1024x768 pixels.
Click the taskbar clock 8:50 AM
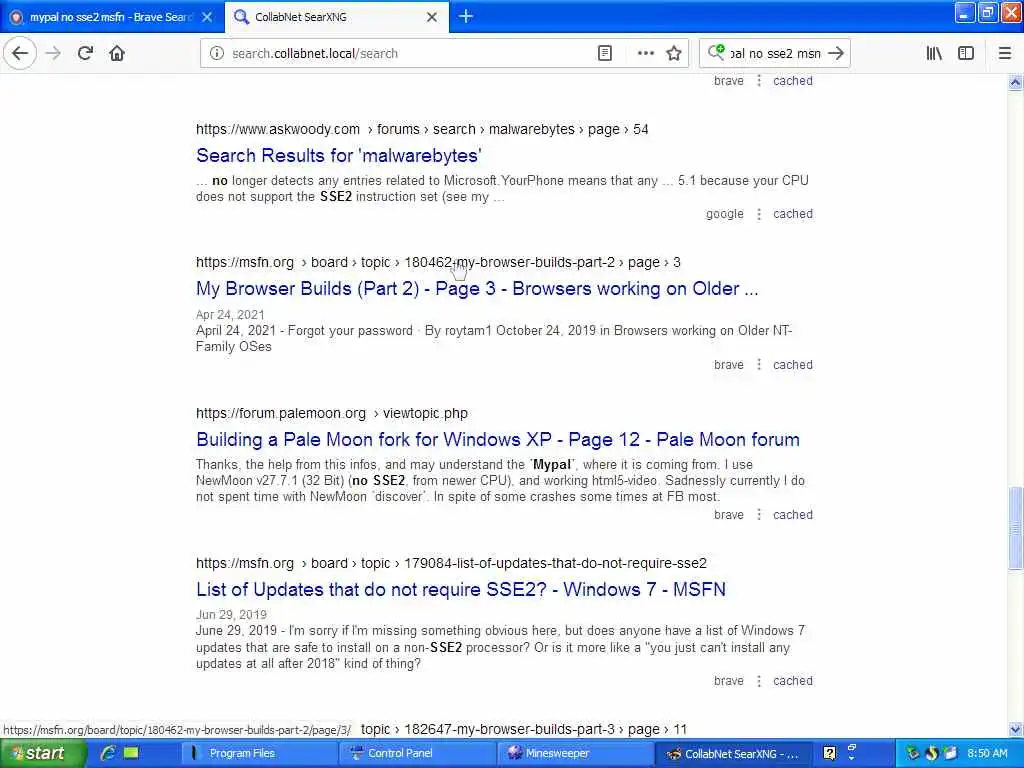(x=987, y=754)
